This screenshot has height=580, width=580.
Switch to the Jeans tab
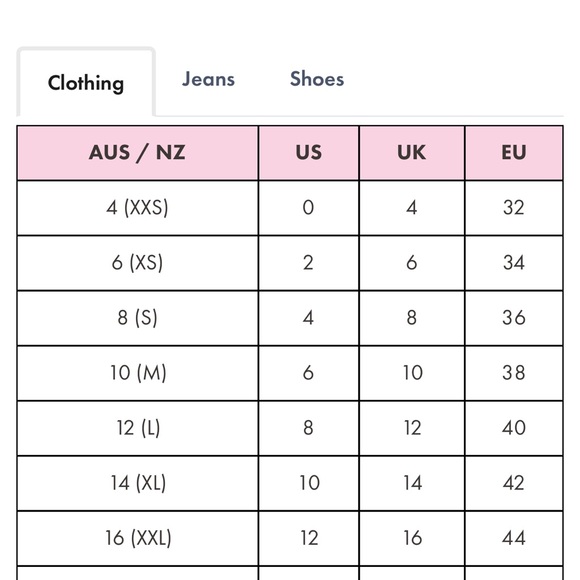(208, 79)
